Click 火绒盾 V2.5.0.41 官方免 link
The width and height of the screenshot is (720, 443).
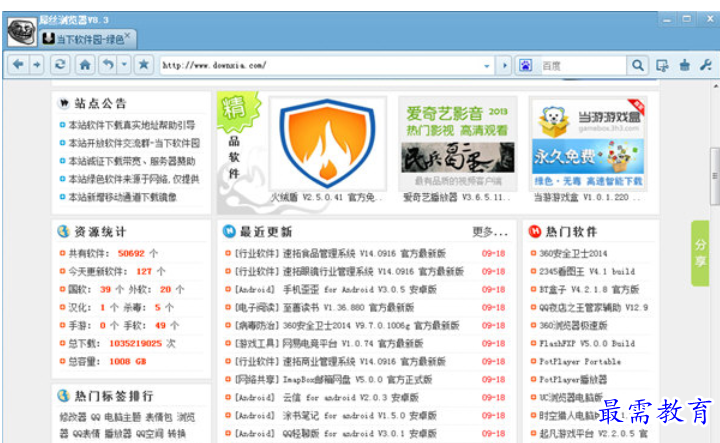click(x=326, y=197)
